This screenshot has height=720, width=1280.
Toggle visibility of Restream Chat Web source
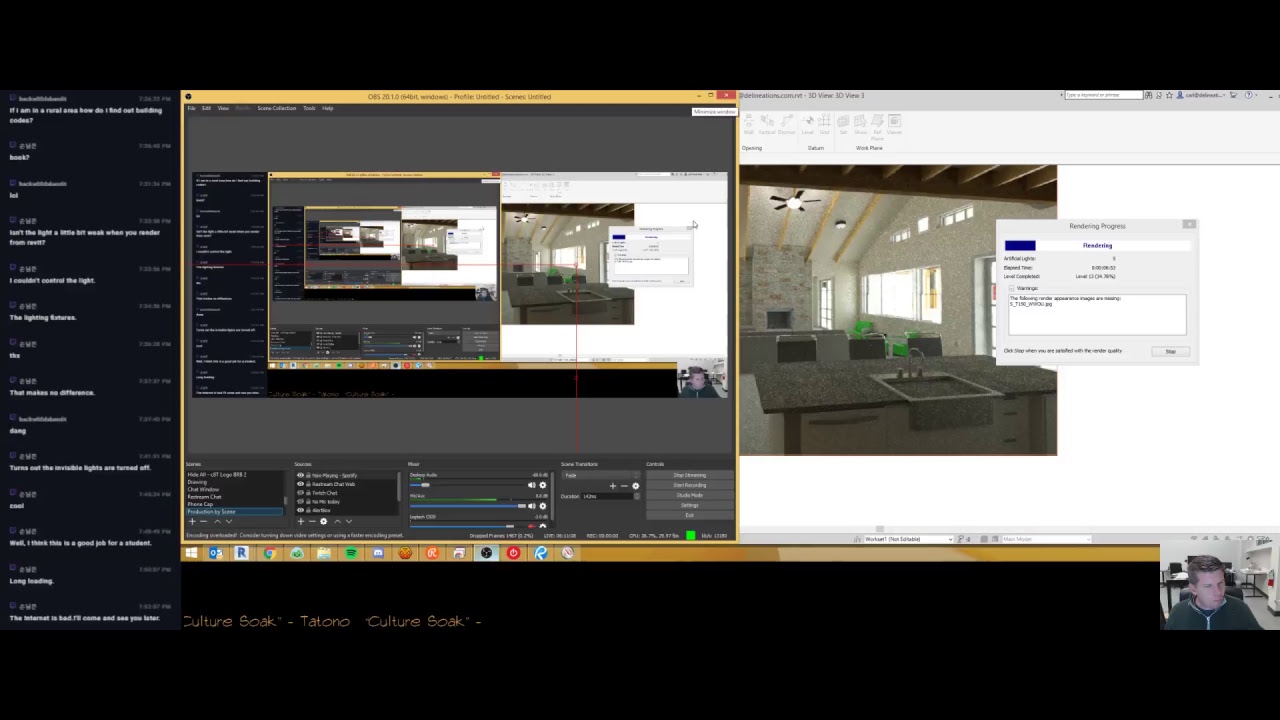coord(300,484)
